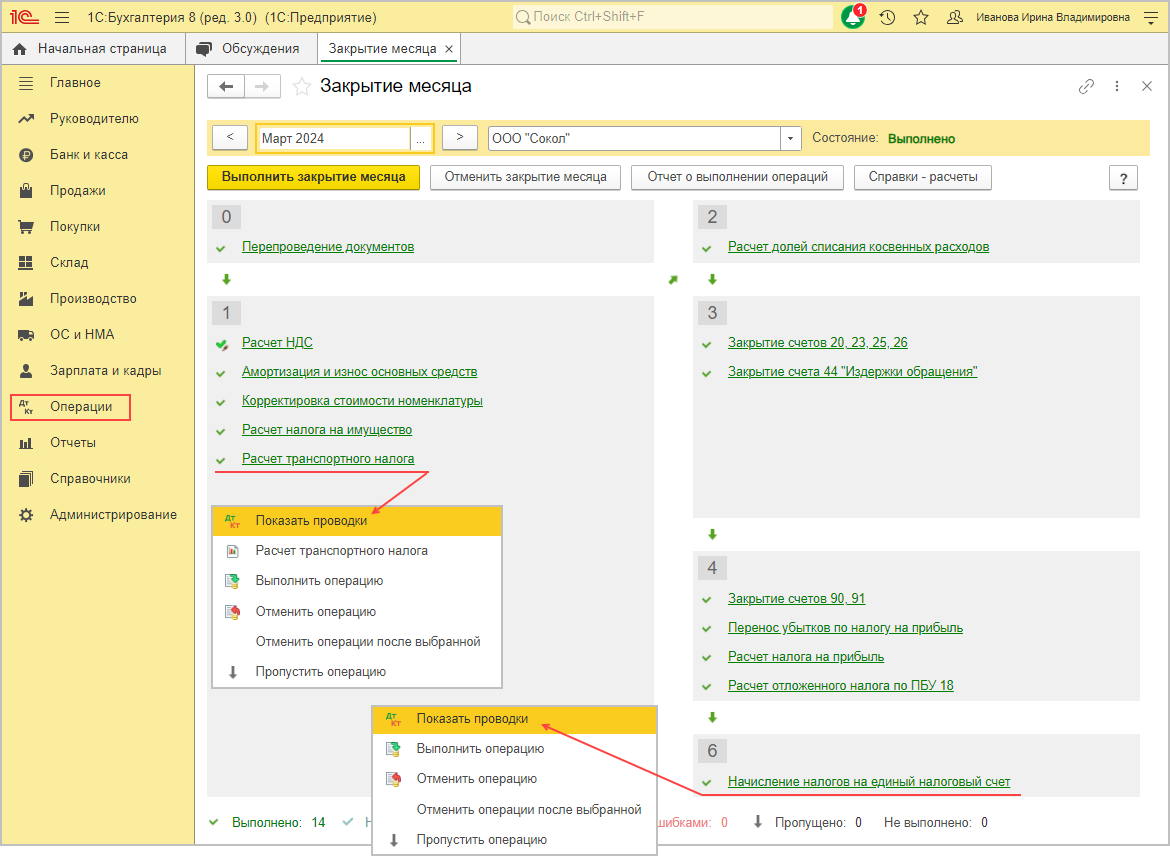Open help question mark button
Screen dimensions: 1170x856
point(1124,178)
